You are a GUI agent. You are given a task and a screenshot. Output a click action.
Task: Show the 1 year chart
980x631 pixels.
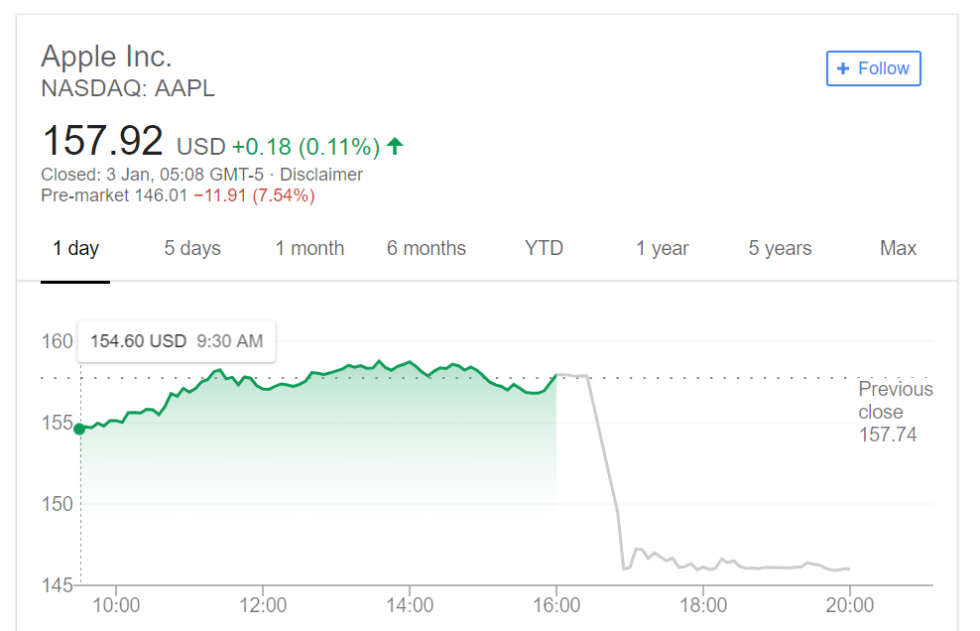[662, 249]
